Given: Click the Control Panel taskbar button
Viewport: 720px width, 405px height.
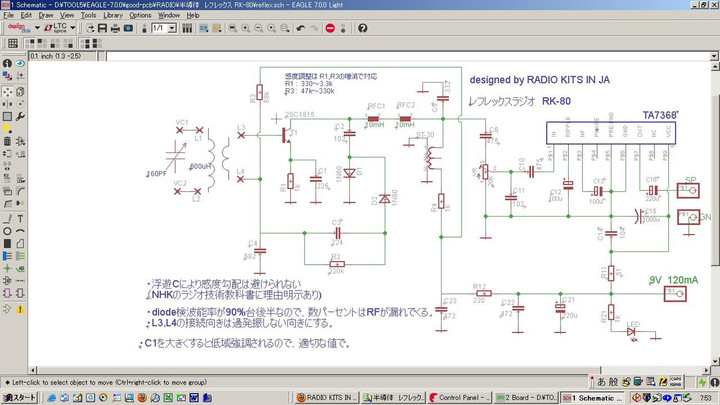Looking at the screenshot, I should [462, 397].
